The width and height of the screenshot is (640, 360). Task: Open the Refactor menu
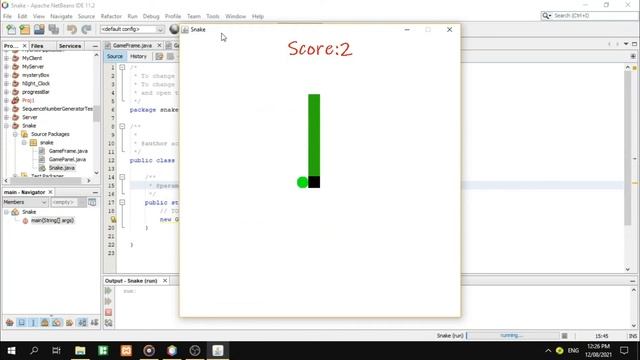(111, 16)
